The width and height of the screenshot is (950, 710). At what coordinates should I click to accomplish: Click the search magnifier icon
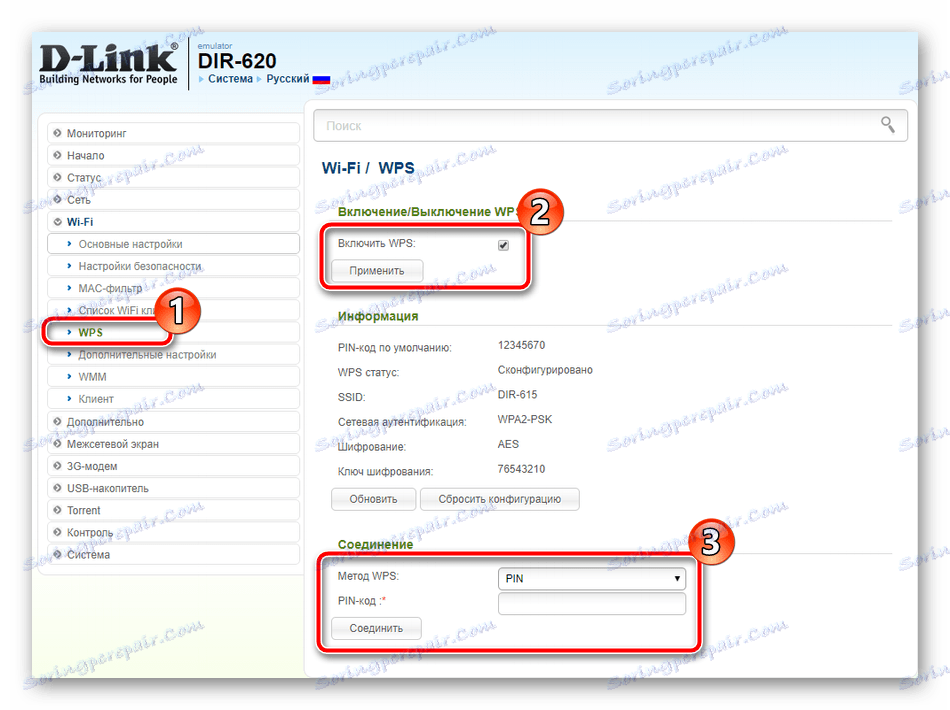(x=888, y=125)
